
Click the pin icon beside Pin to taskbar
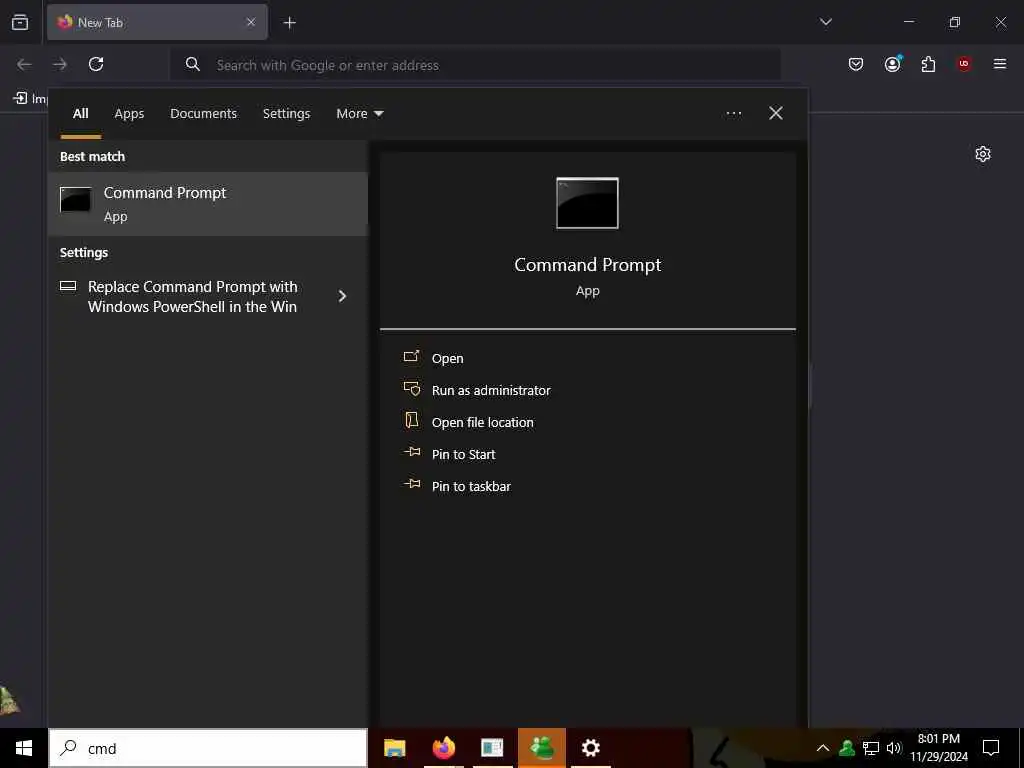411,484
